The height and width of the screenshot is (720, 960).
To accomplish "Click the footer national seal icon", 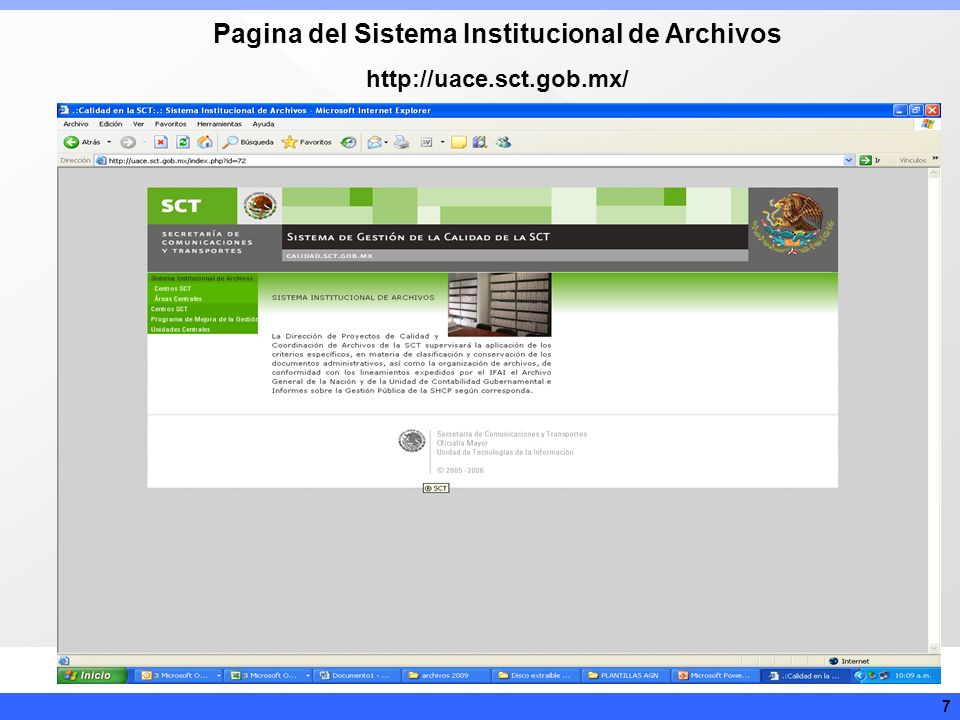I will (411, 441).
